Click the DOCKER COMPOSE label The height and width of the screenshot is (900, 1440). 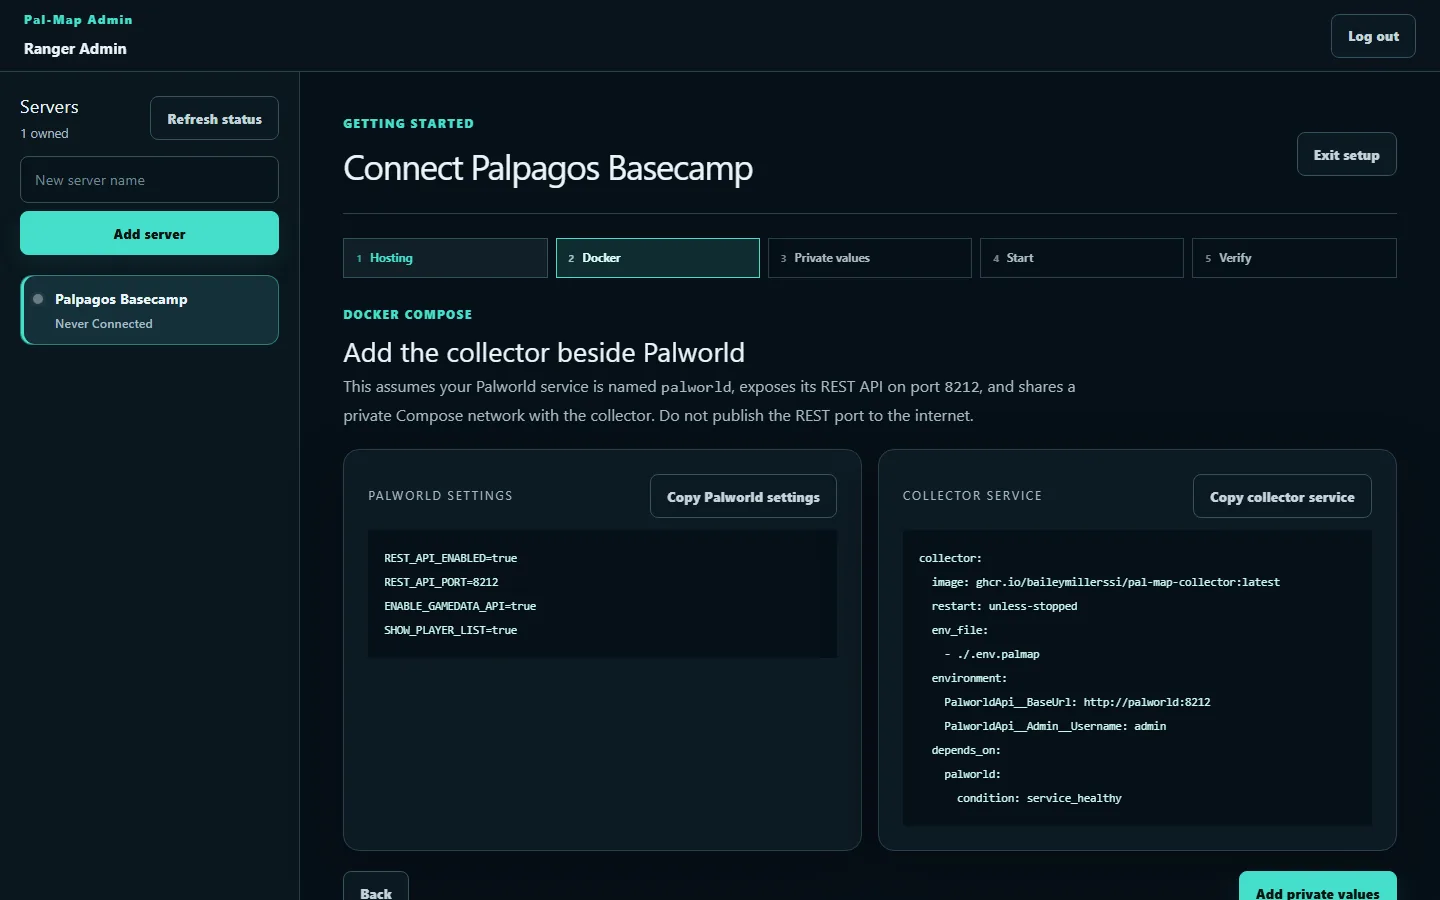click(x=407, y=314)
